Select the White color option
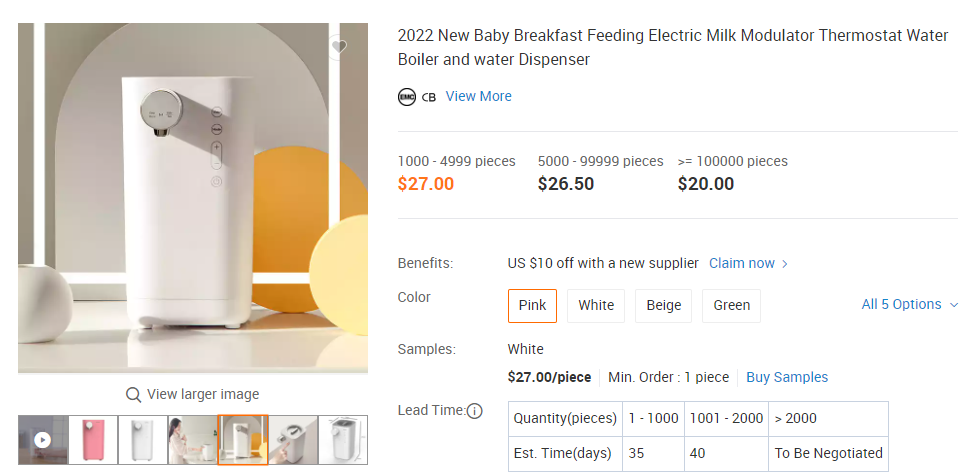Image resolution: width=974 pixels, height=476 pixels. tap(596, 305)
